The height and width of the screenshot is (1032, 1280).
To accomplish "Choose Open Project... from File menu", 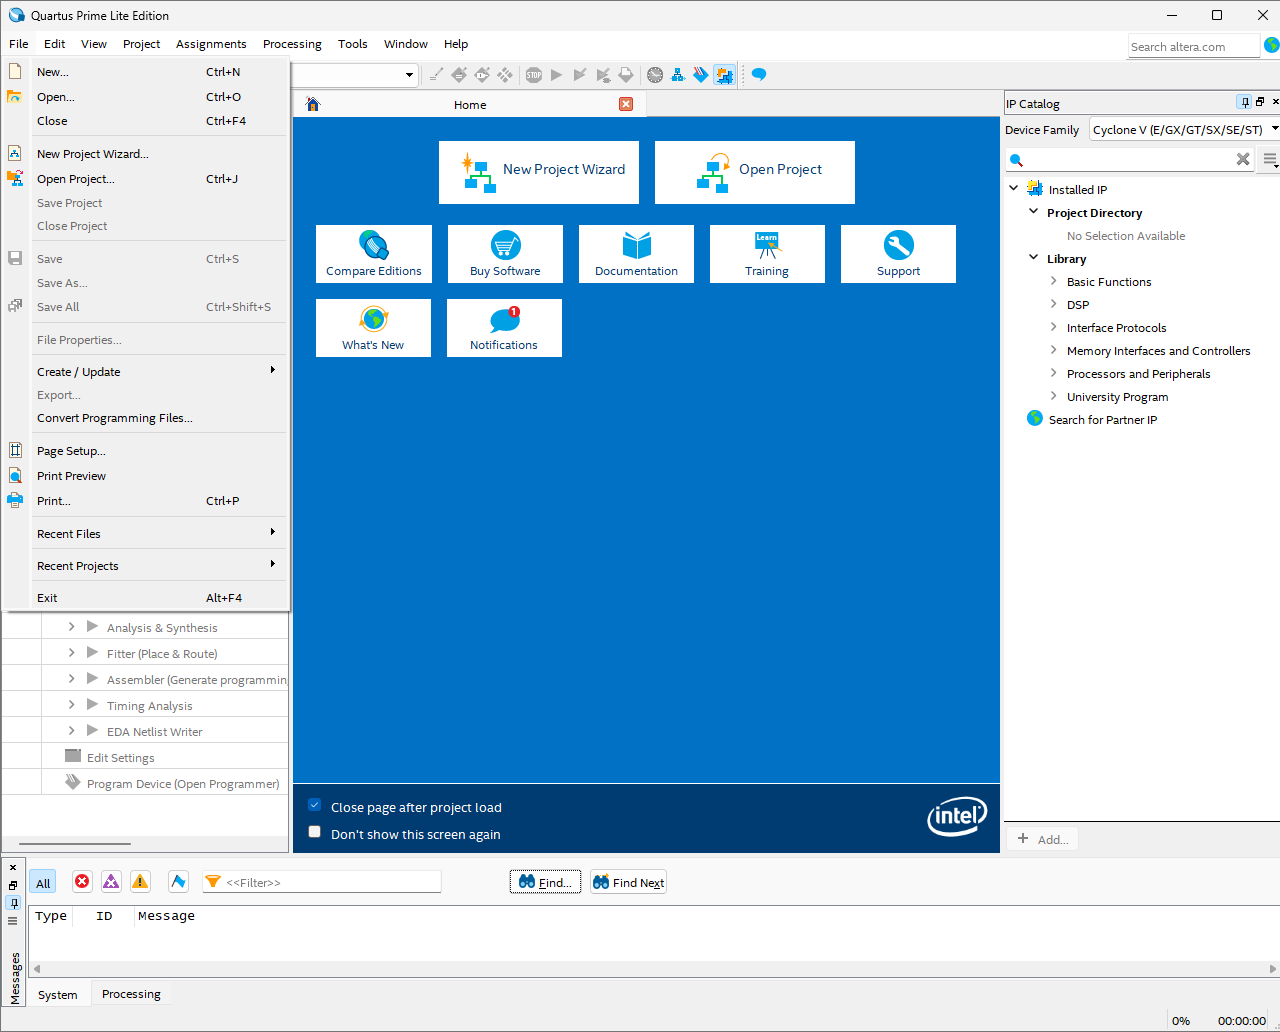I will click(147, 179).
